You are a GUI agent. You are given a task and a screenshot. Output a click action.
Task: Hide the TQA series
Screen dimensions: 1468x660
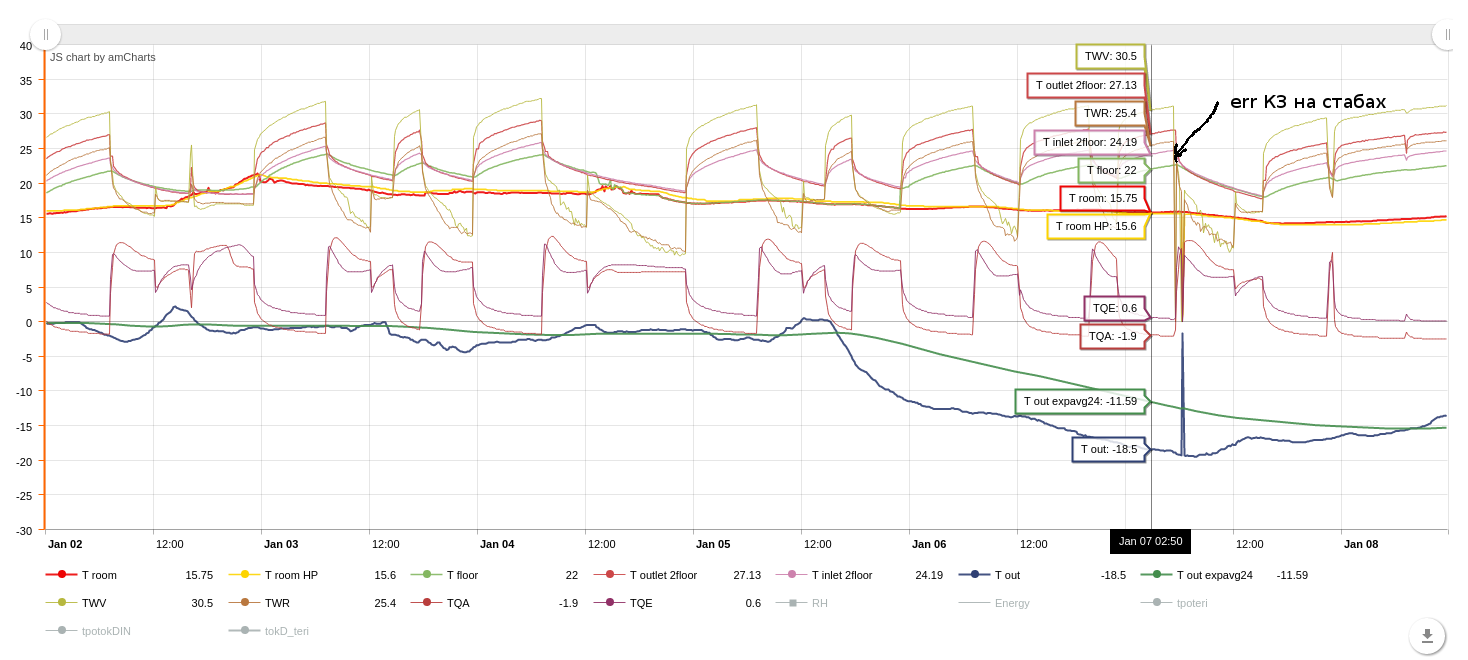(494, 603)
